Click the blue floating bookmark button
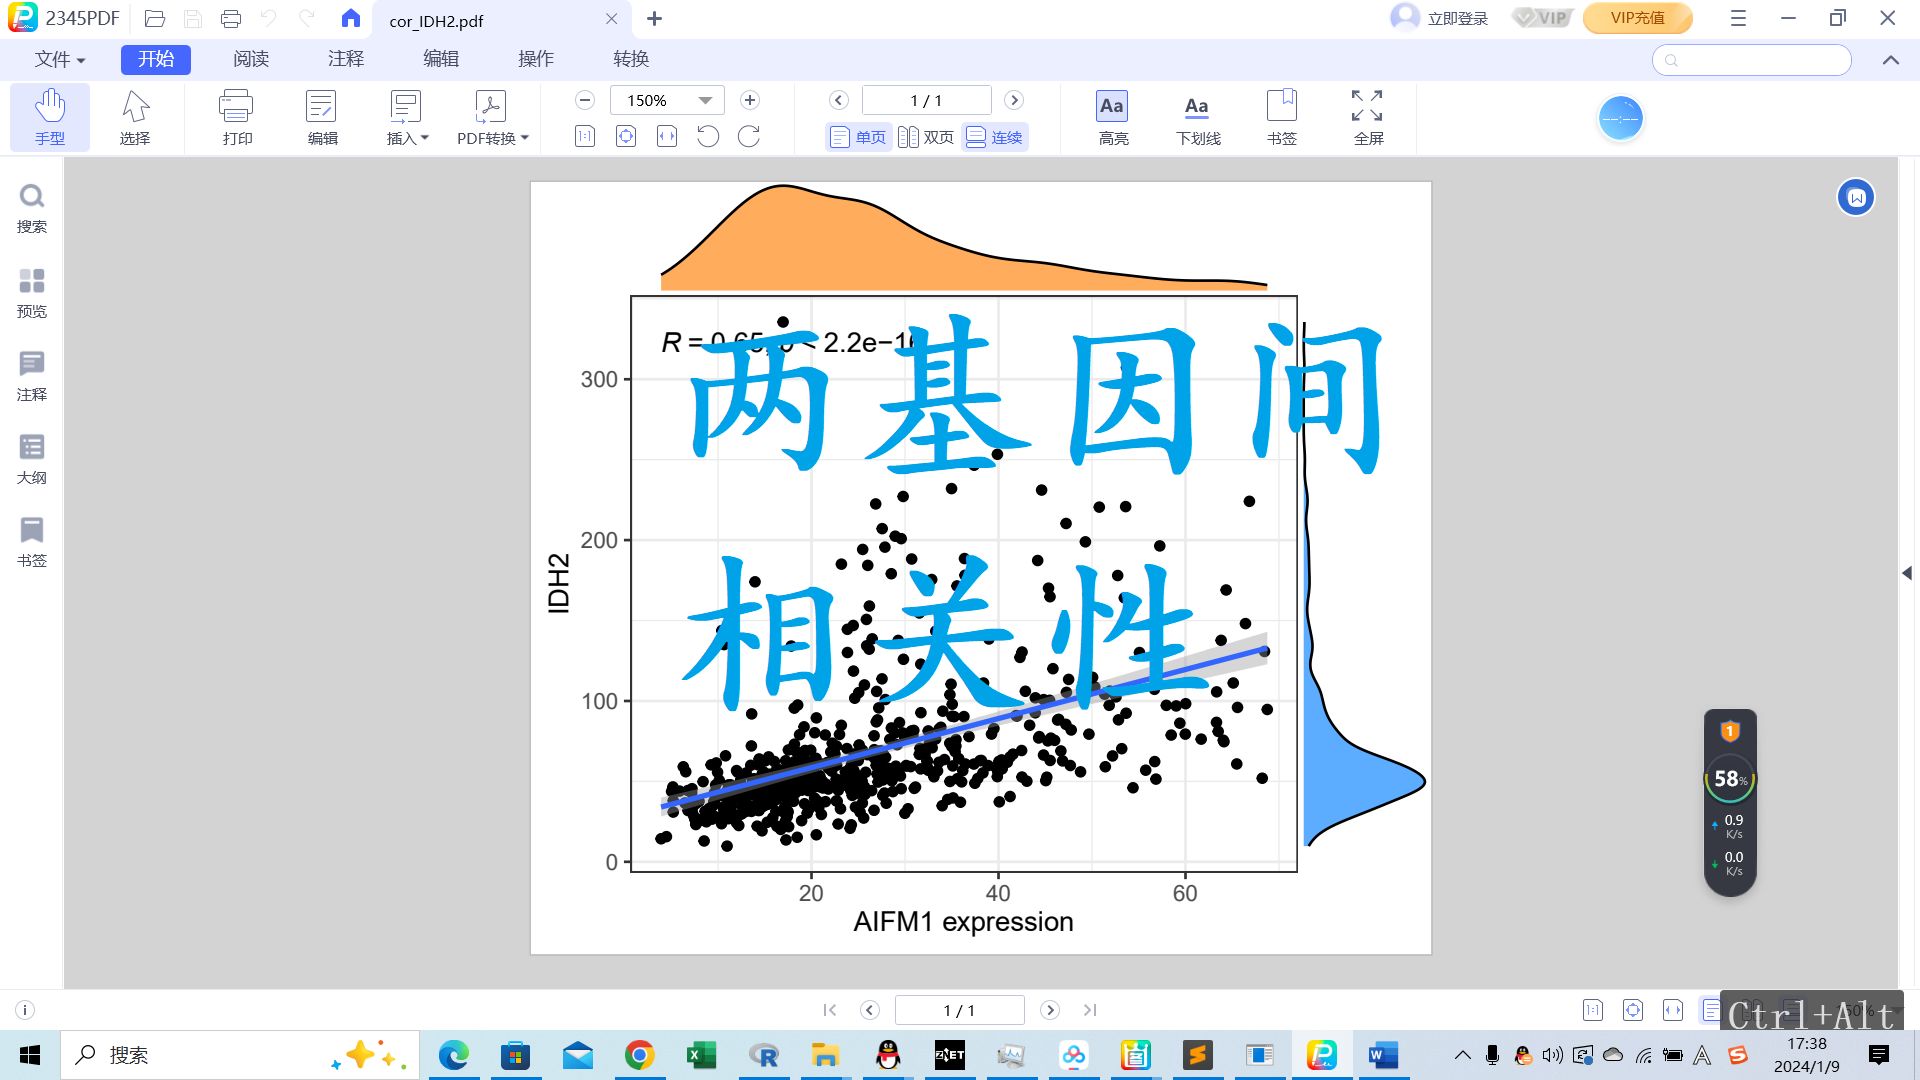 click(x=1856, y=198)
